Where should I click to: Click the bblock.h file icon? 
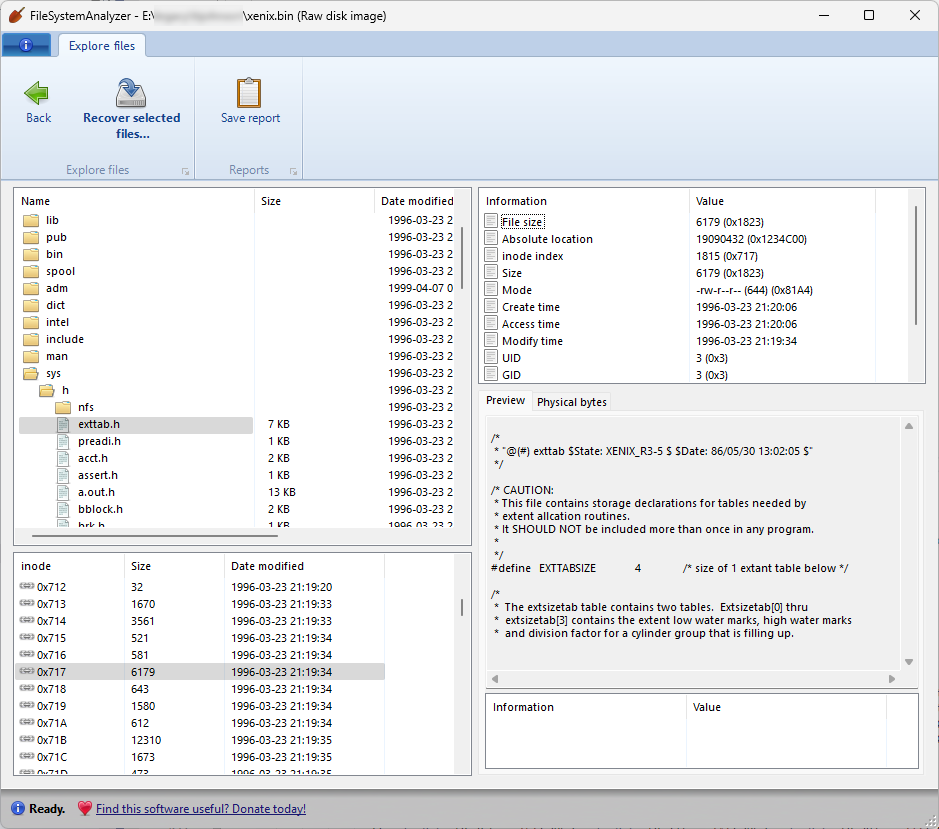63,509
